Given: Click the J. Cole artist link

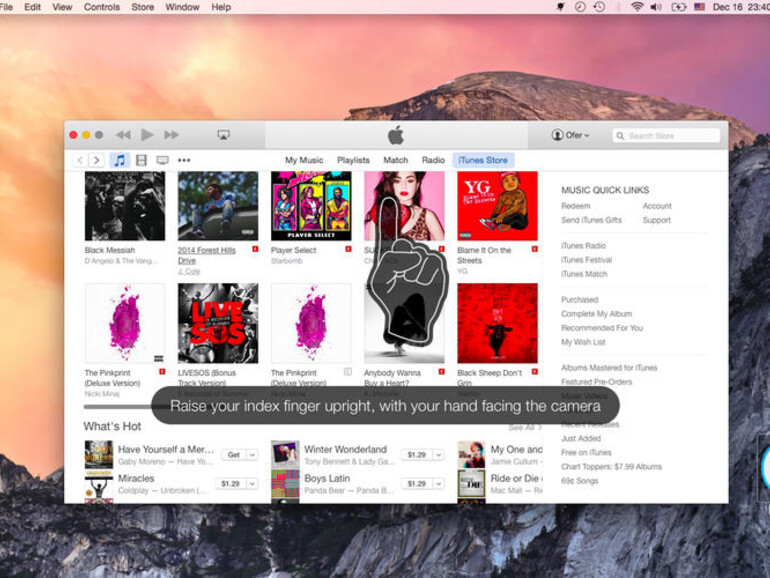Looking at the screenshot, I should pos(189,271).
